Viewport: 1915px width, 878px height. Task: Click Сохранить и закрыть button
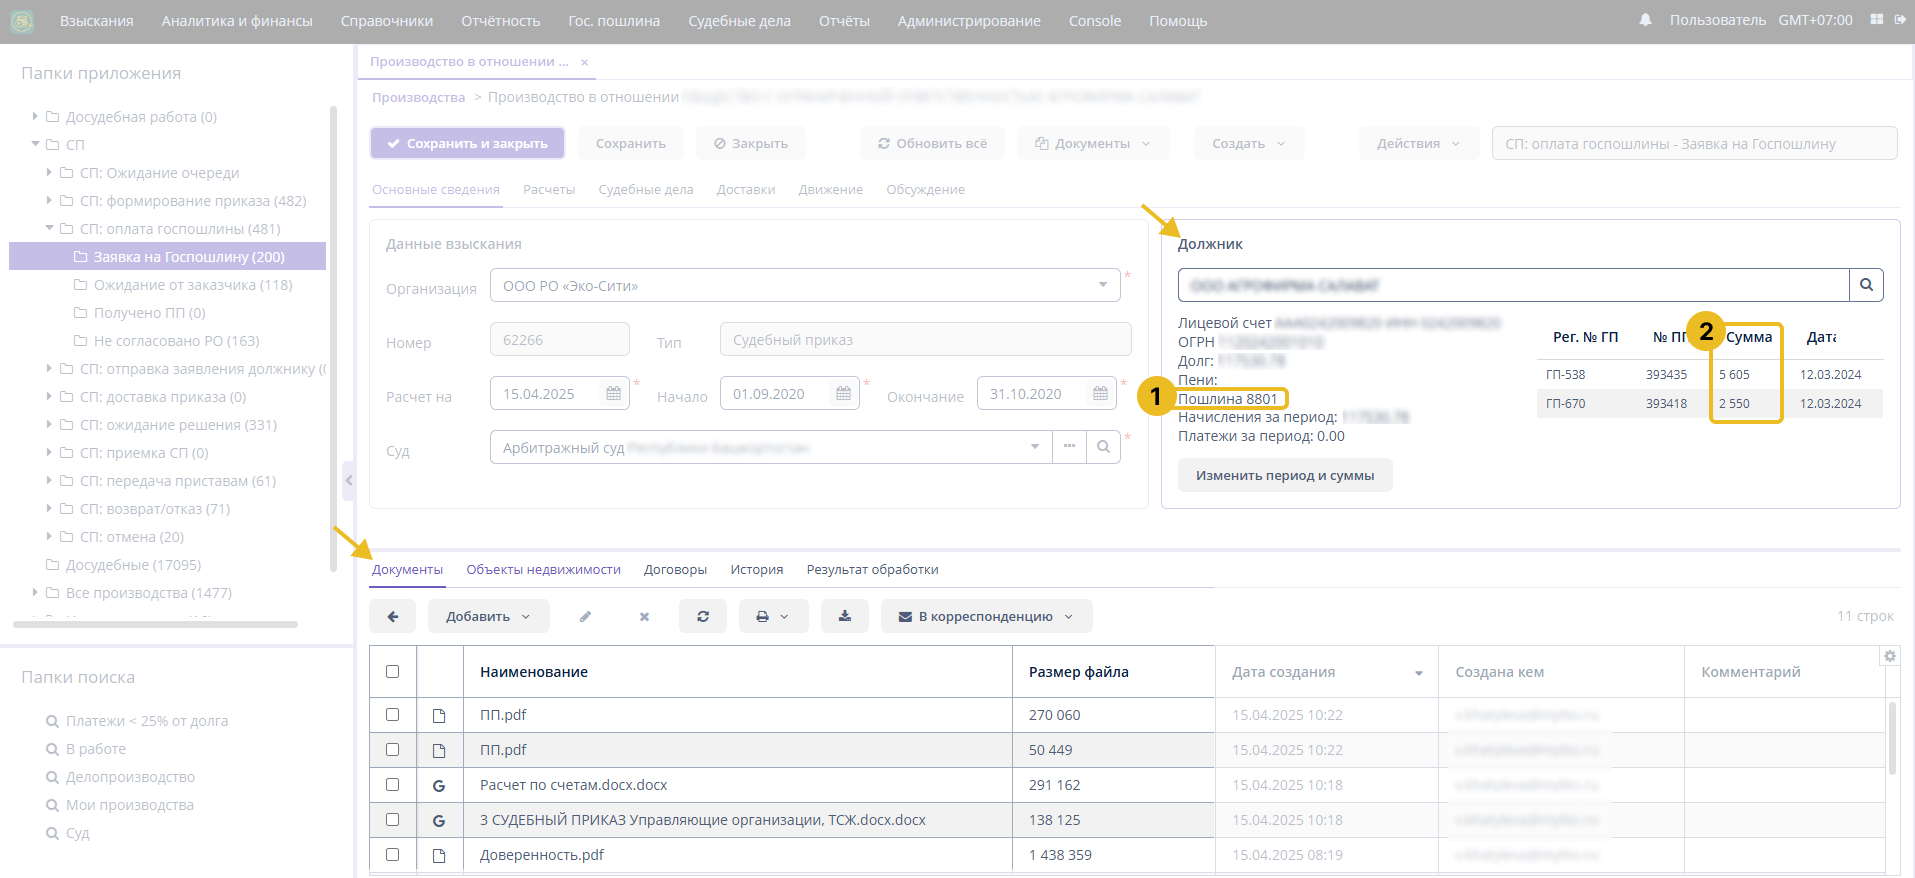tap(467, 144)
